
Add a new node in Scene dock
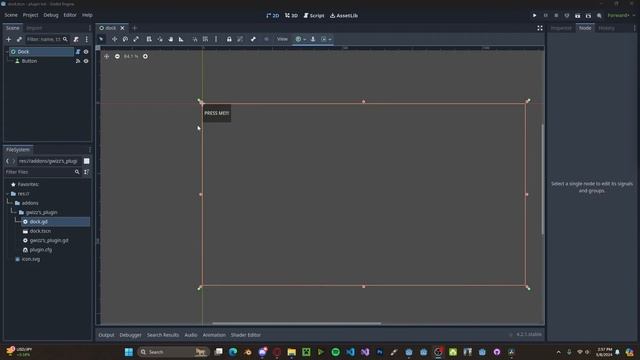(x=9, y=39)
